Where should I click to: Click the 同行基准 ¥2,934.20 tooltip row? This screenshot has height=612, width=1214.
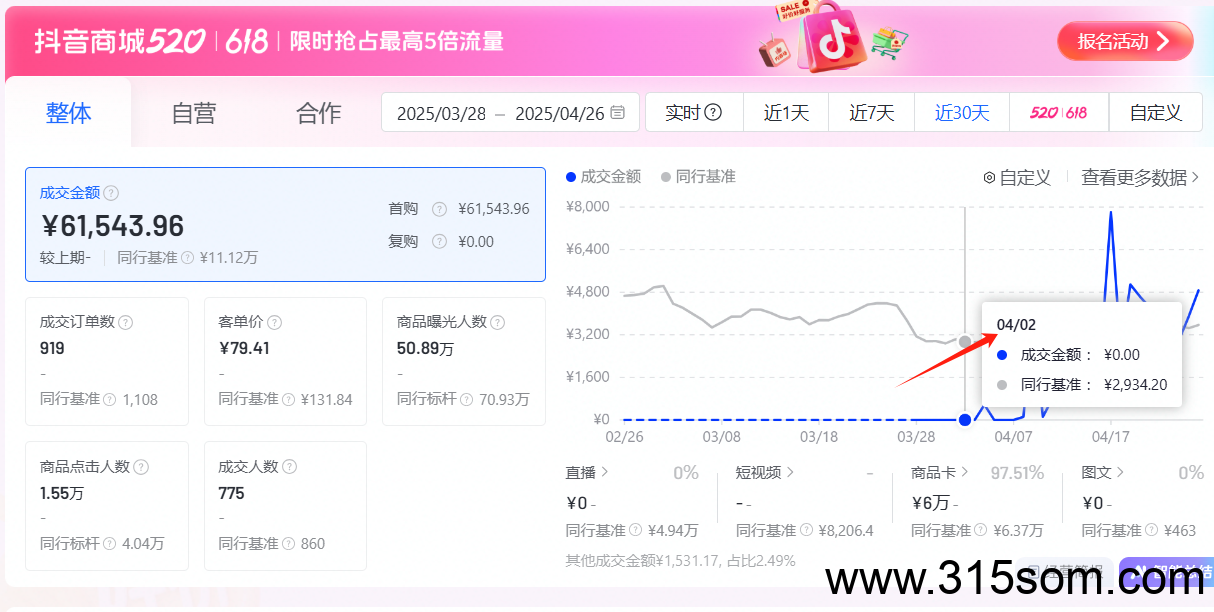[1082, 385]
